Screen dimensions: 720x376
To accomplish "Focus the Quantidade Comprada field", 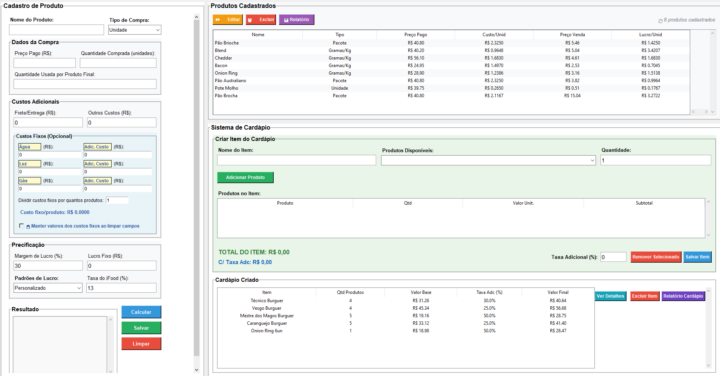I will click(x=118, y=63).
